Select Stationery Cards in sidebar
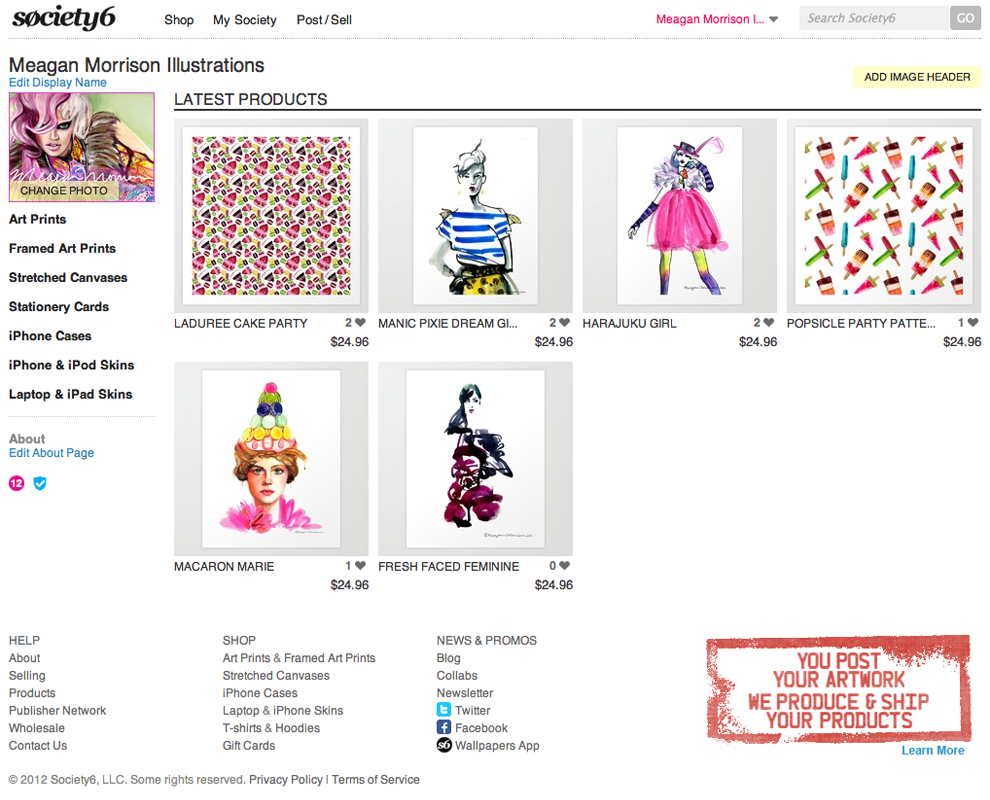Image resolution: width=990 pixels, height=800 pixels. [x=59, y=306]
